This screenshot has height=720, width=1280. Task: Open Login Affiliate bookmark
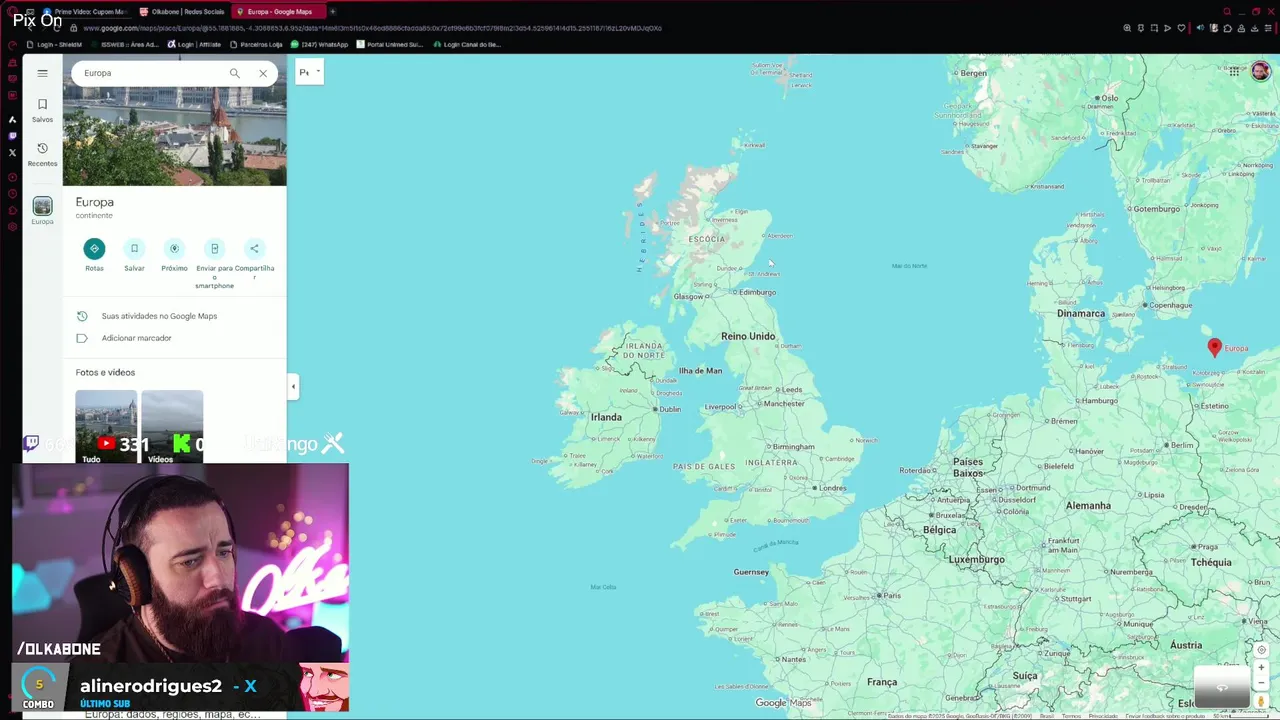tap(195, 44)
